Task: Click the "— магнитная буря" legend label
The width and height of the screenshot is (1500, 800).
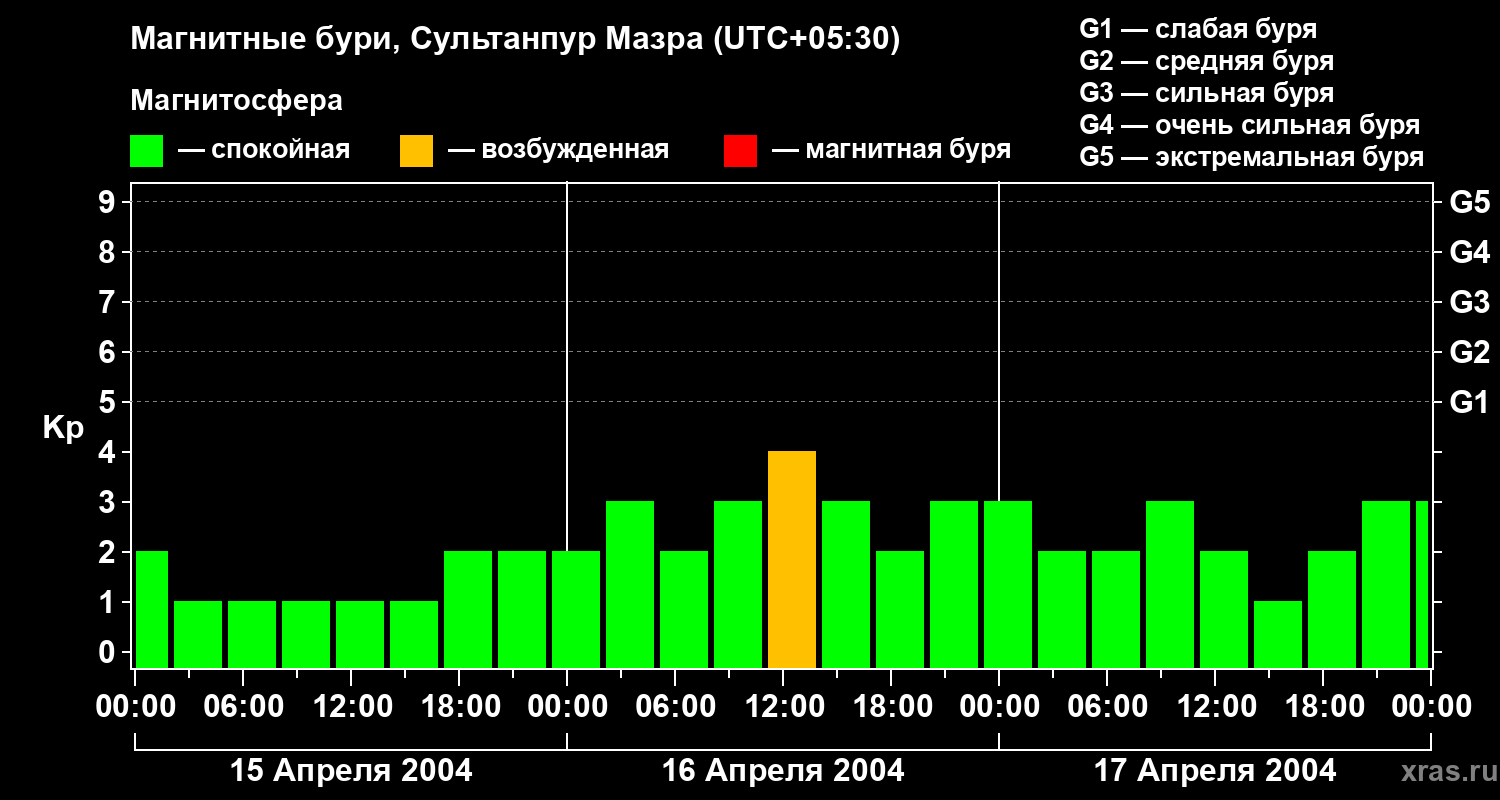Action: pyautogui.click(x=892, y=151)
